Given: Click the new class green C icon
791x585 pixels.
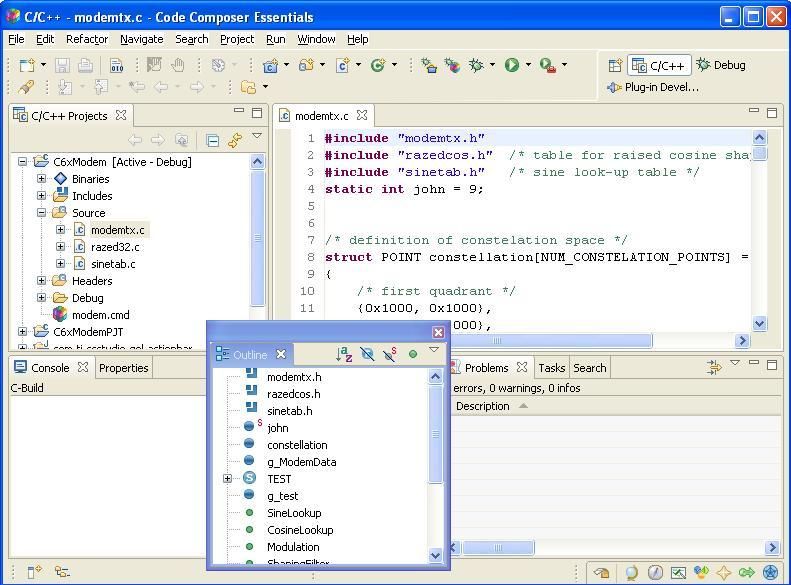Looking at the screenshot, I should click(378, 65).
